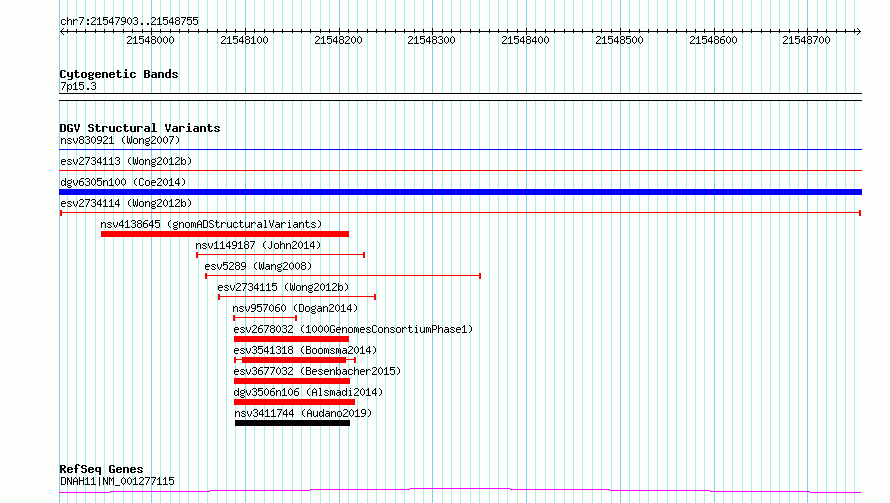Click the red esv3541318 variant bar
Image resolution: width=890 pixels, height=503 pixels.
(295, 360)
